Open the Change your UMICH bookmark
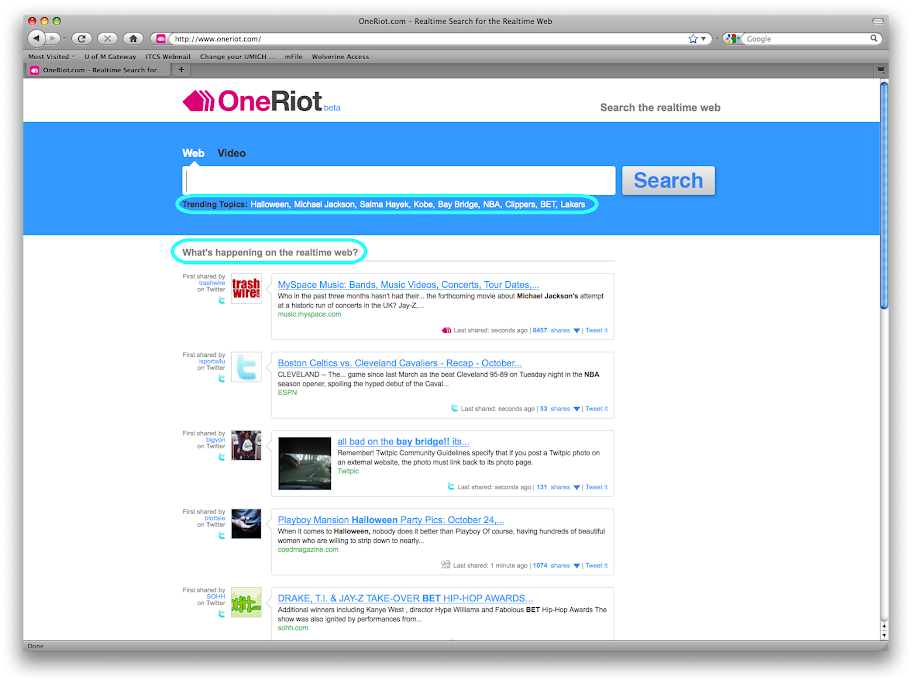The height and width of the screenshot is (683, 912). [237, 56]
